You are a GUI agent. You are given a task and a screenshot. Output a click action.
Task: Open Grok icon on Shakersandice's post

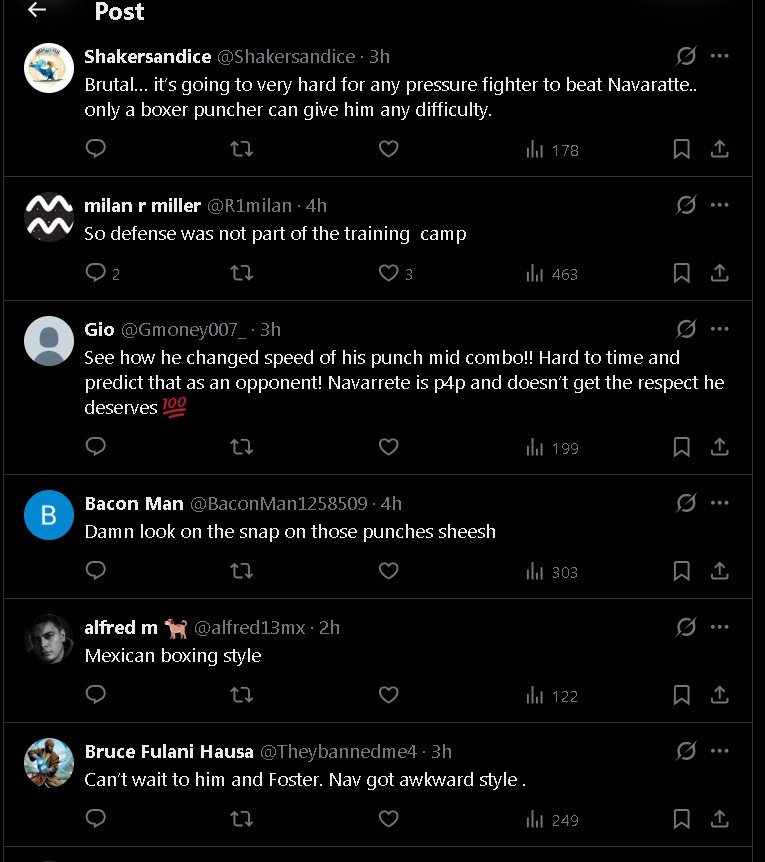click(x=686, y=56)
